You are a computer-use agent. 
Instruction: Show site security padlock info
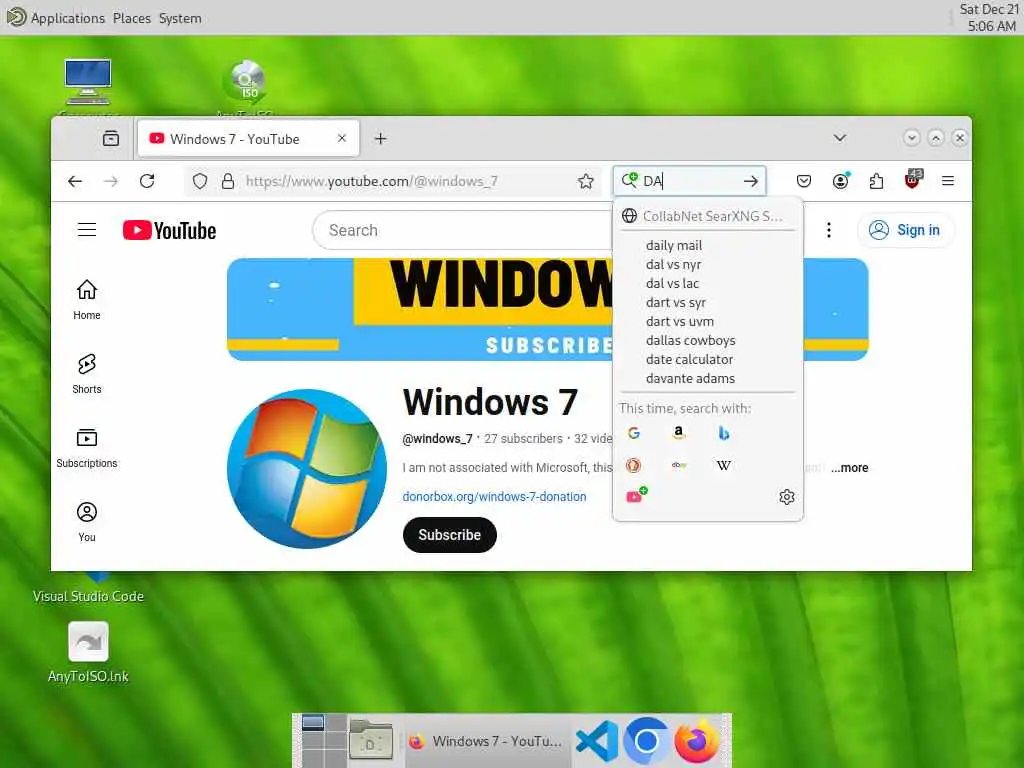point(227,181)
